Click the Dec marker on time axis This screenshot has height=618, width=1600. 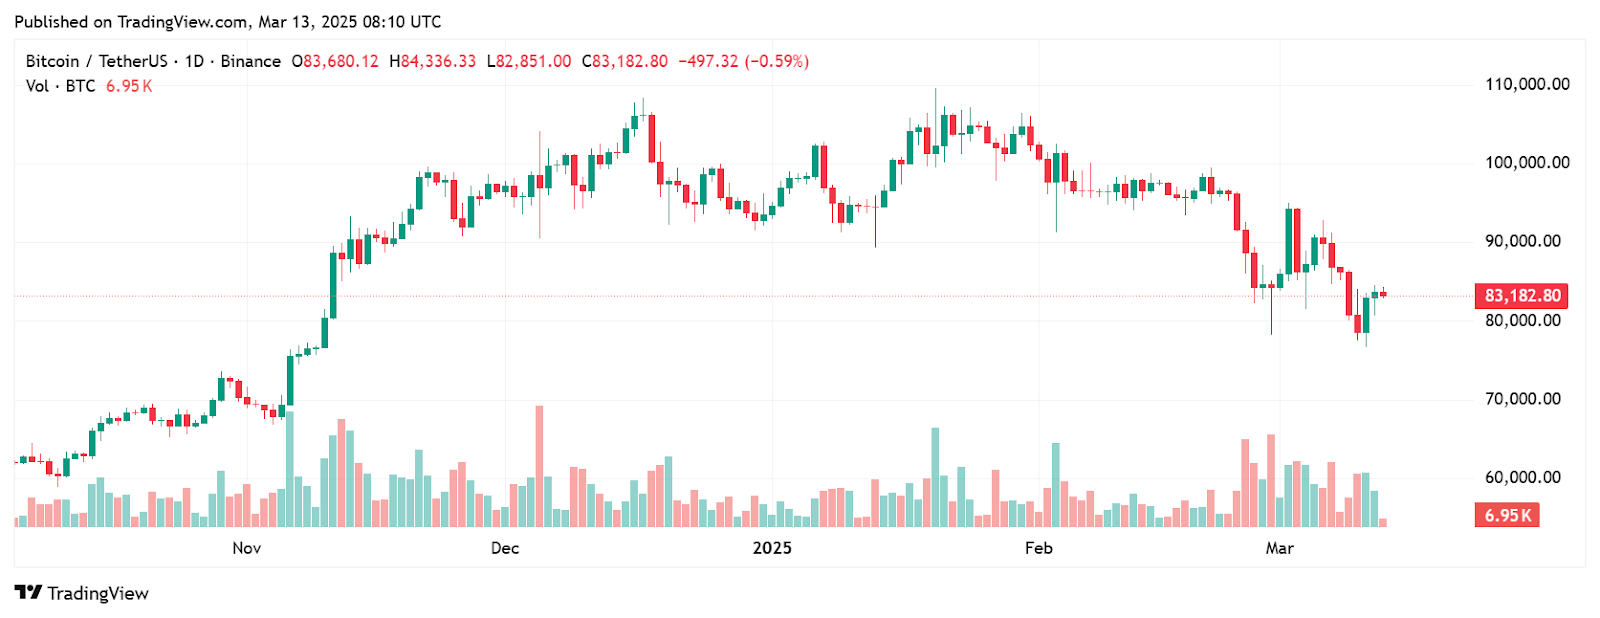click(x=505, y=548)
